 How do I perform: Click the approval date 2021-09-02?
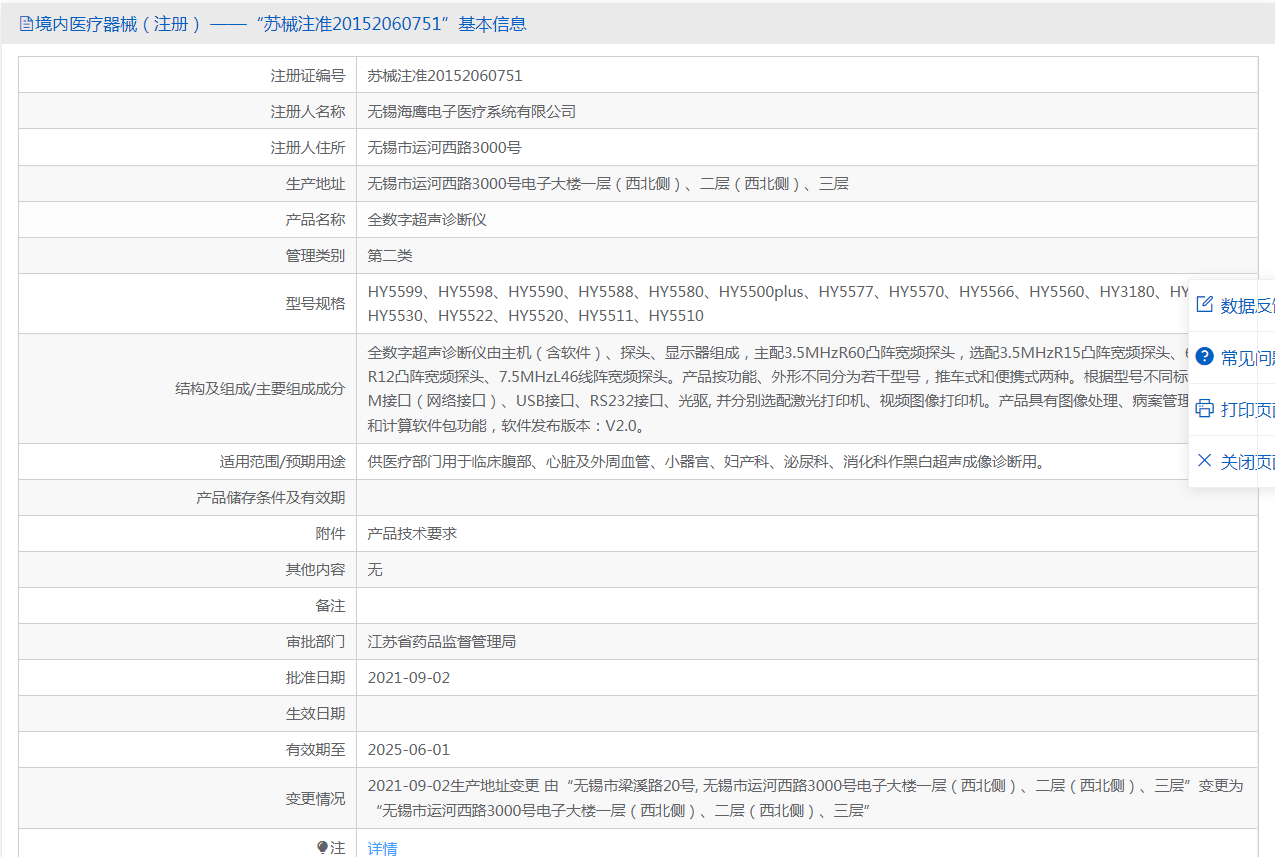click(x=409, y=677)
